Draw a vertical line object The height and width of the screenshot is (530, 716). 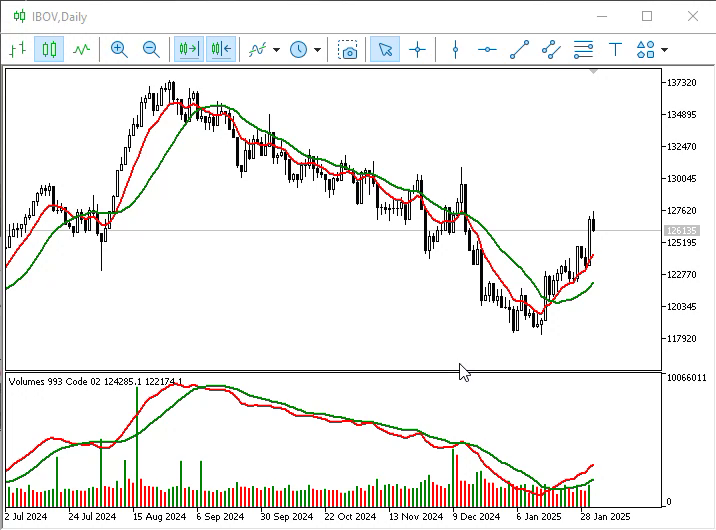[455, 49]
